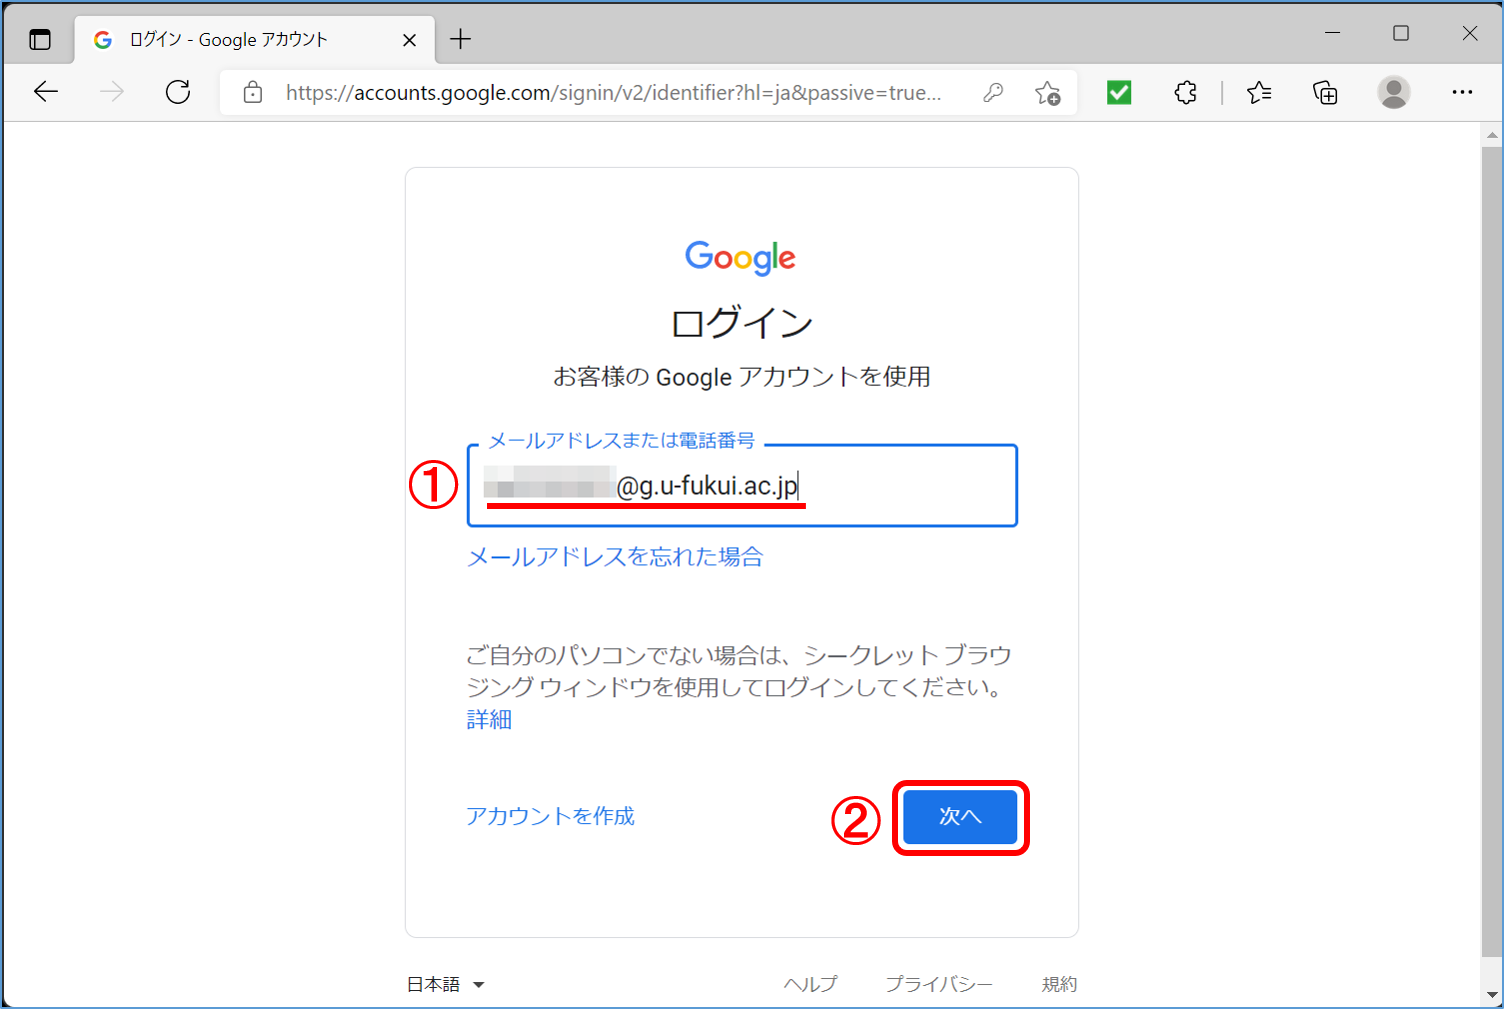Reload the page with the refresh icon
Screen dimensions: 1504x1009
[178, 92]
